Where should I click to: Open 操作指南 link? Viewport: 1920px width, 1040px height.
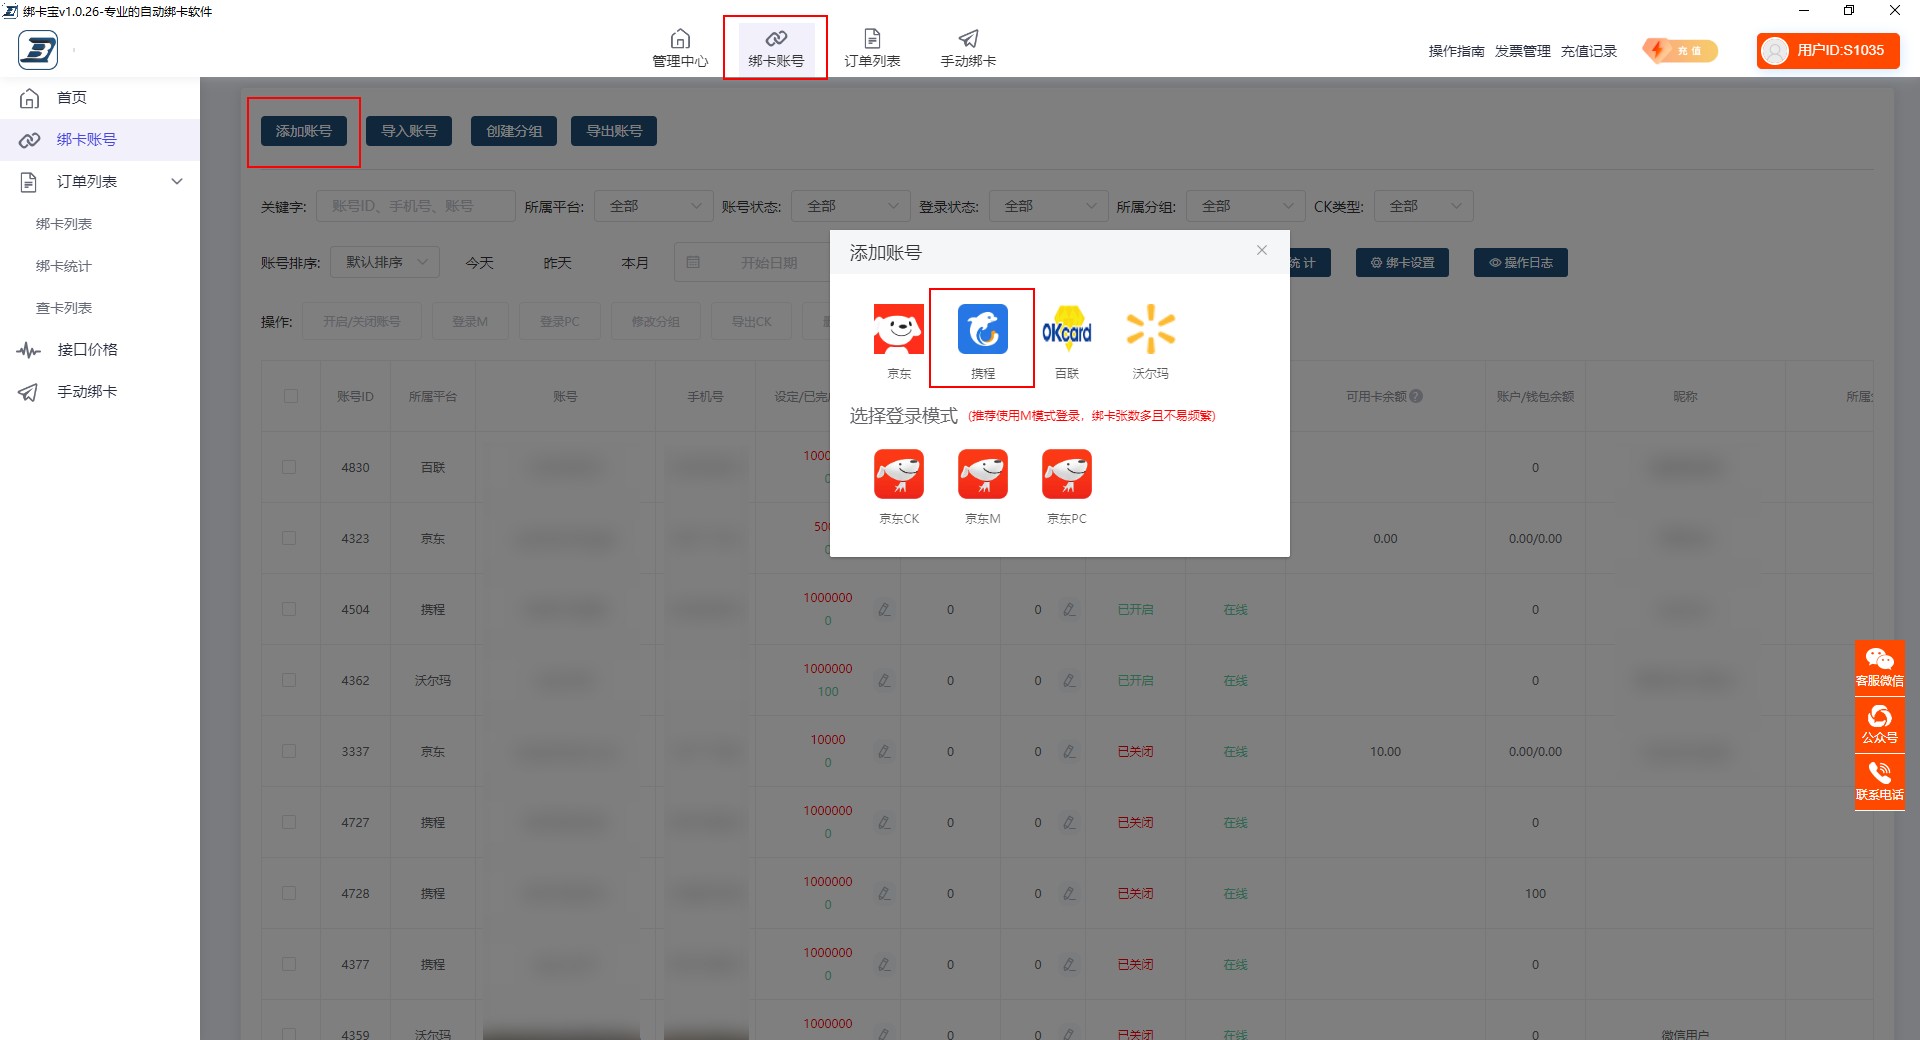pos(1456,51)
